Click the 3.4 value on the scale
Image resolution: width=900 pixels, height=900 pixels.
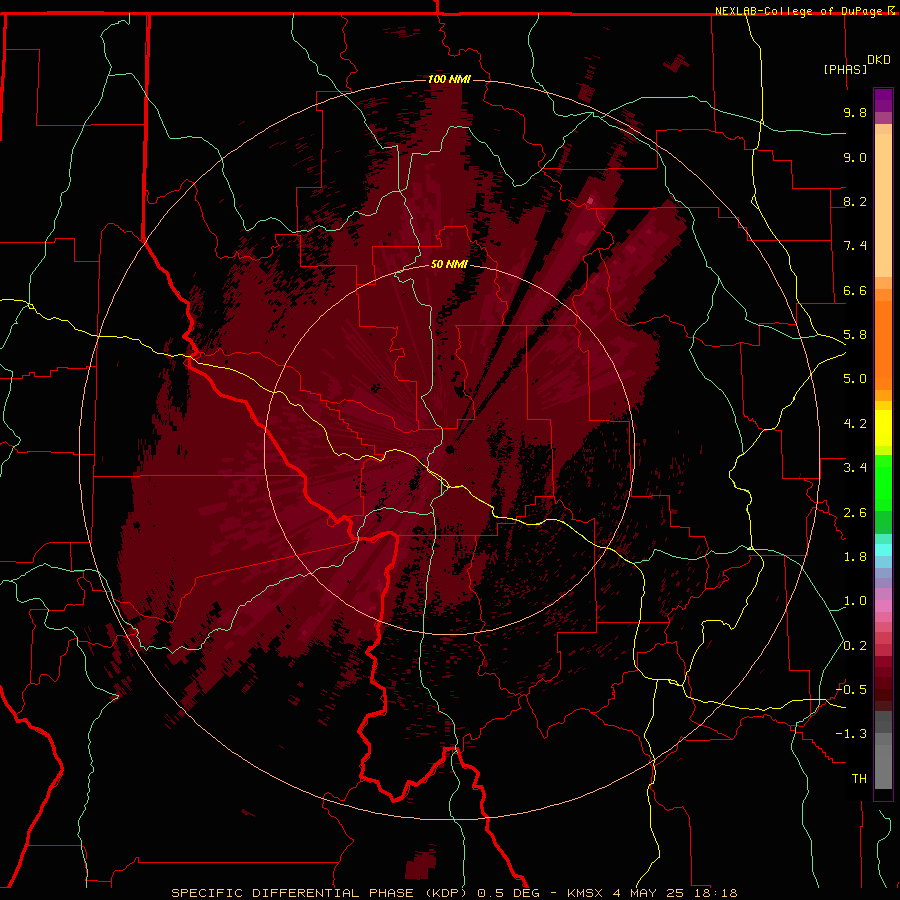855,468
